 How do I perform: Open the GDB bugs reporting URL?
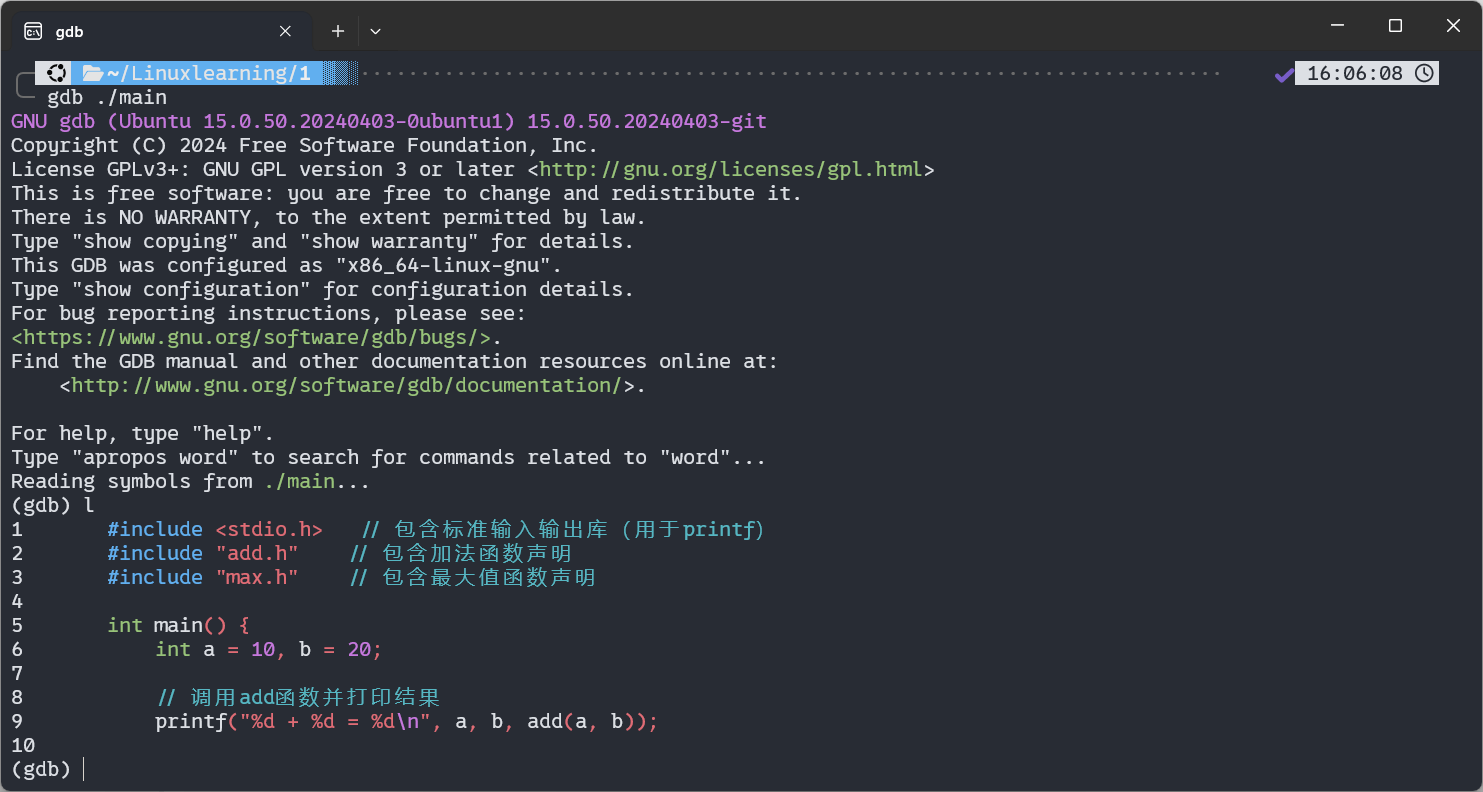257,337
